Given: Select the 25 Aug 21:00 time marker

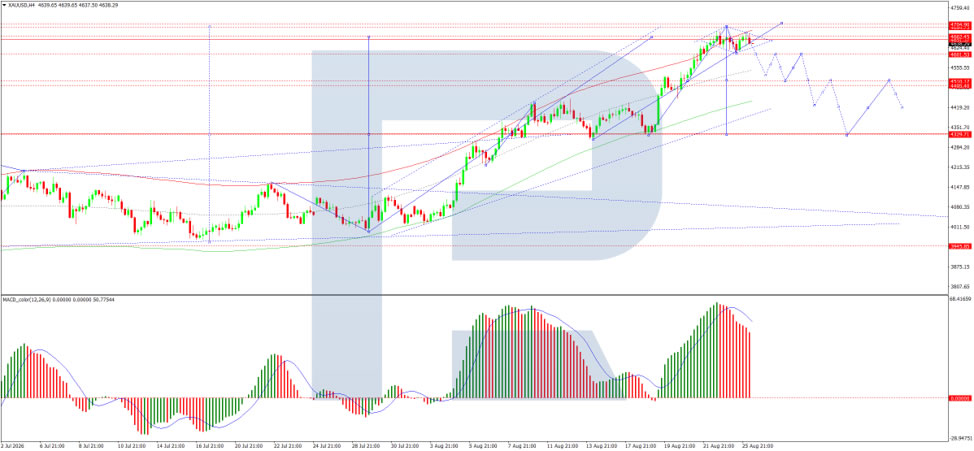Looking at the screenshot, I should point(759,446).
